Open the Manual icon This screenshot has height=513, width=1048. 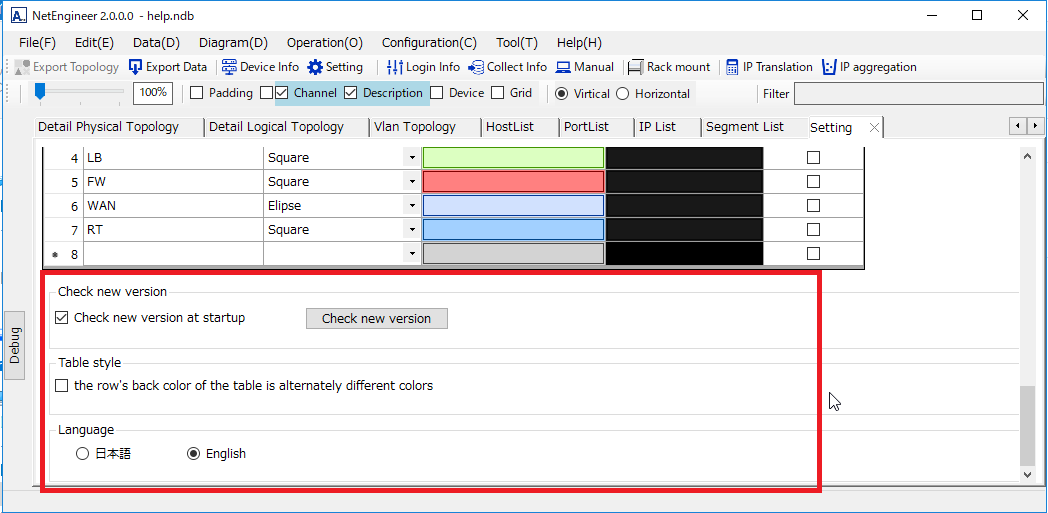click(564, 67)
